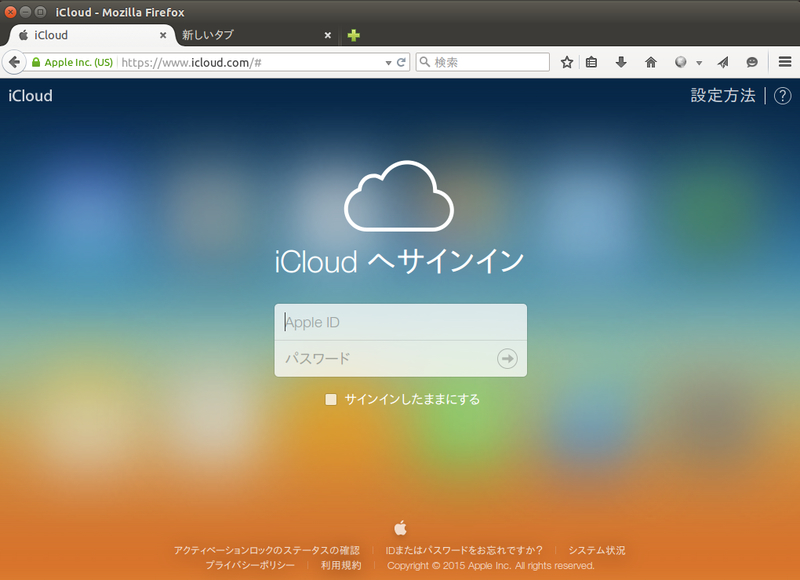Reload the page with the refresh icon
Viewport: 800px width, 580px height.
[x=401, y=62]
